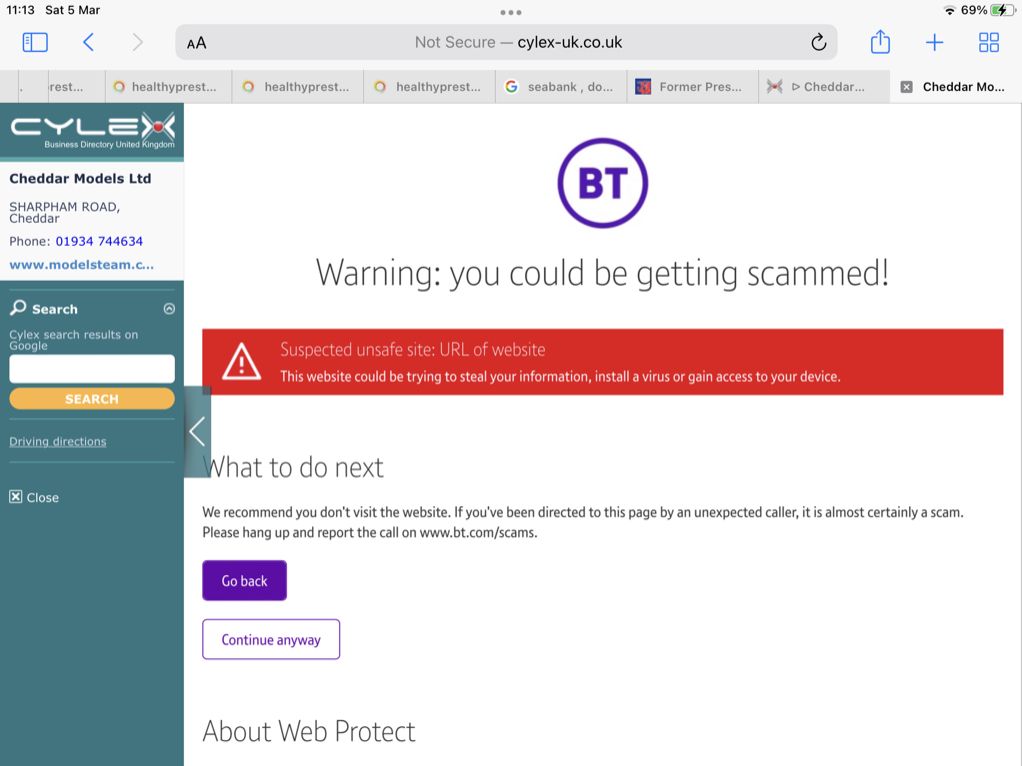The height and width of the screenshot is (766, 1022).
Task: Call phone number 01934 744634 link
Action: 99,241
